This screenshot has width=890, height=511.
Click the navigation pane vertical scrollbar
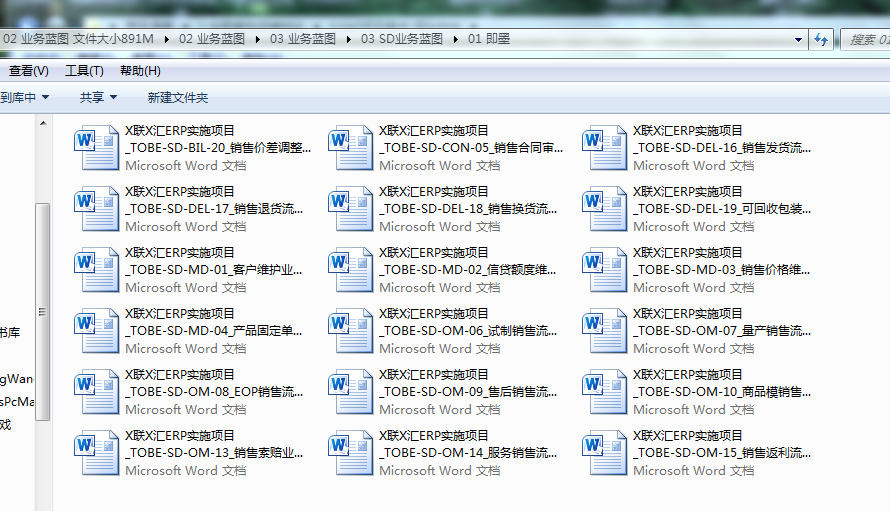tap(42, 310)
